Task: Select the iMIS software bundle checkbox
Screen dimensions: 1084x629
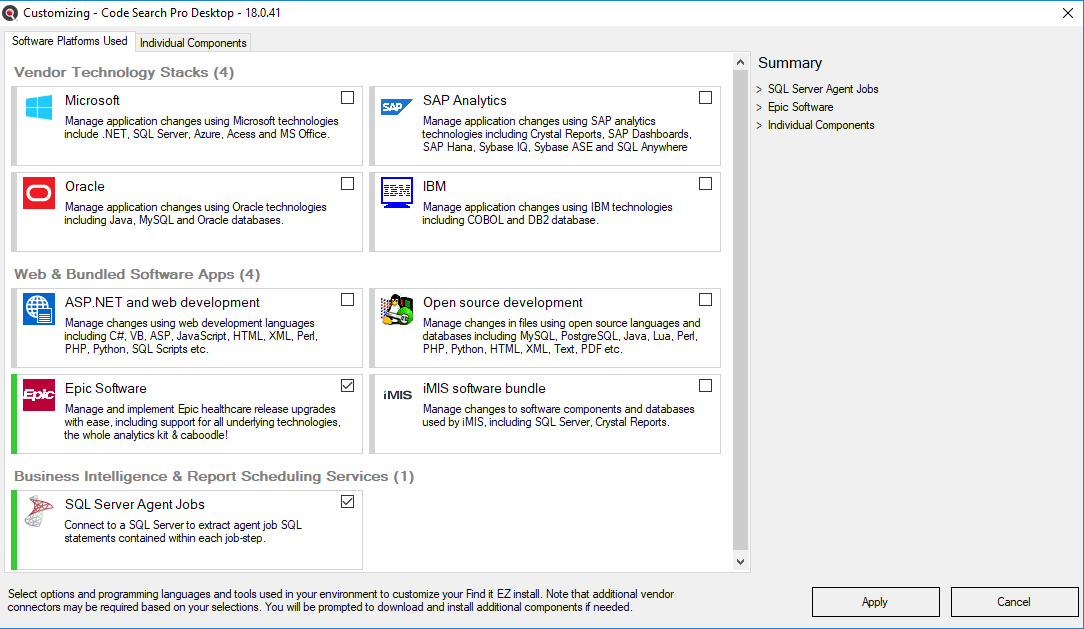Action: pyautogui.click(x=705, y=386)
